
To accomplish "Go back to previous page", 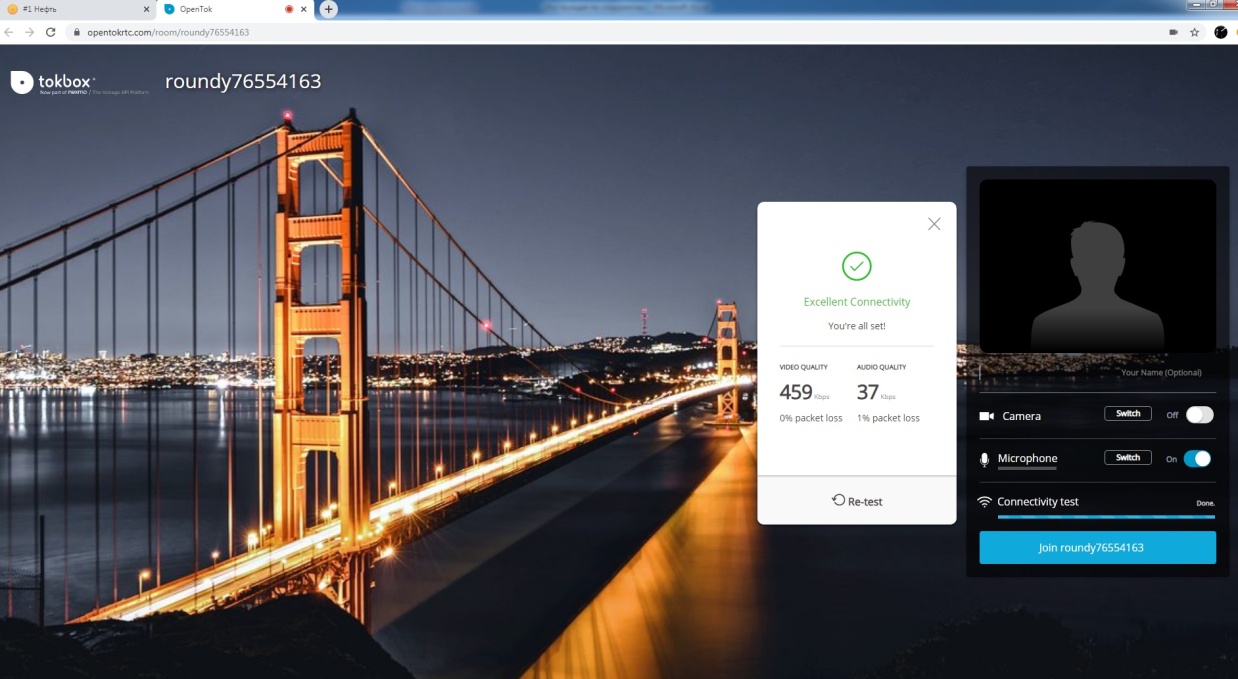I will point(10,32).
